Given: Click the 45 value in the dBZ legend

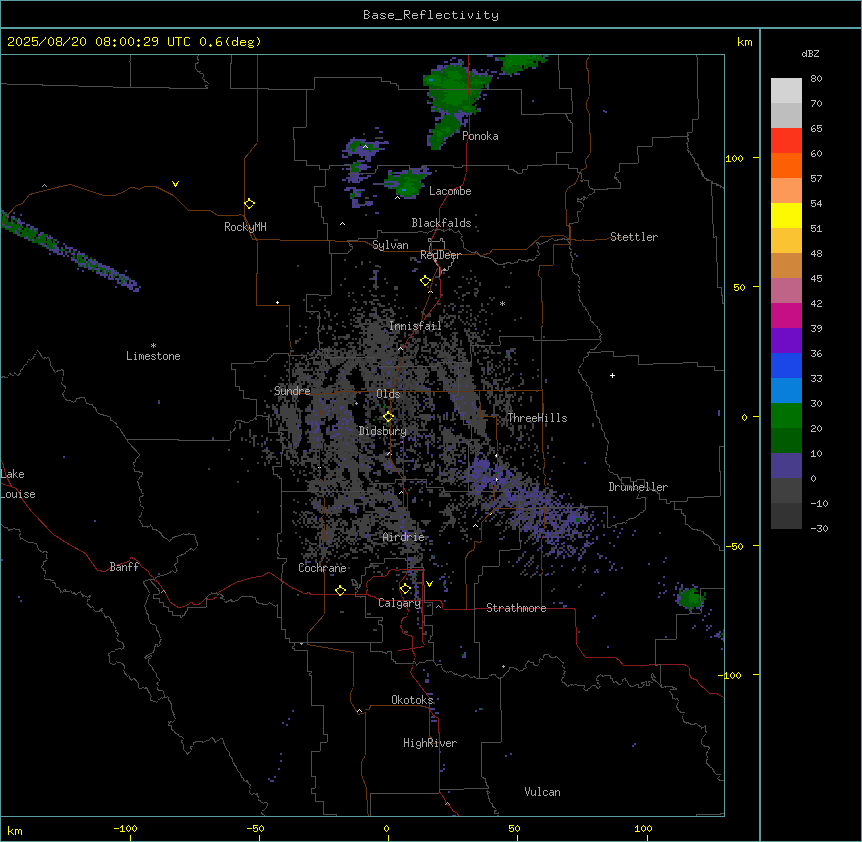Looking at the screenshot, I should pyautogui.click(x=816, y=279).
